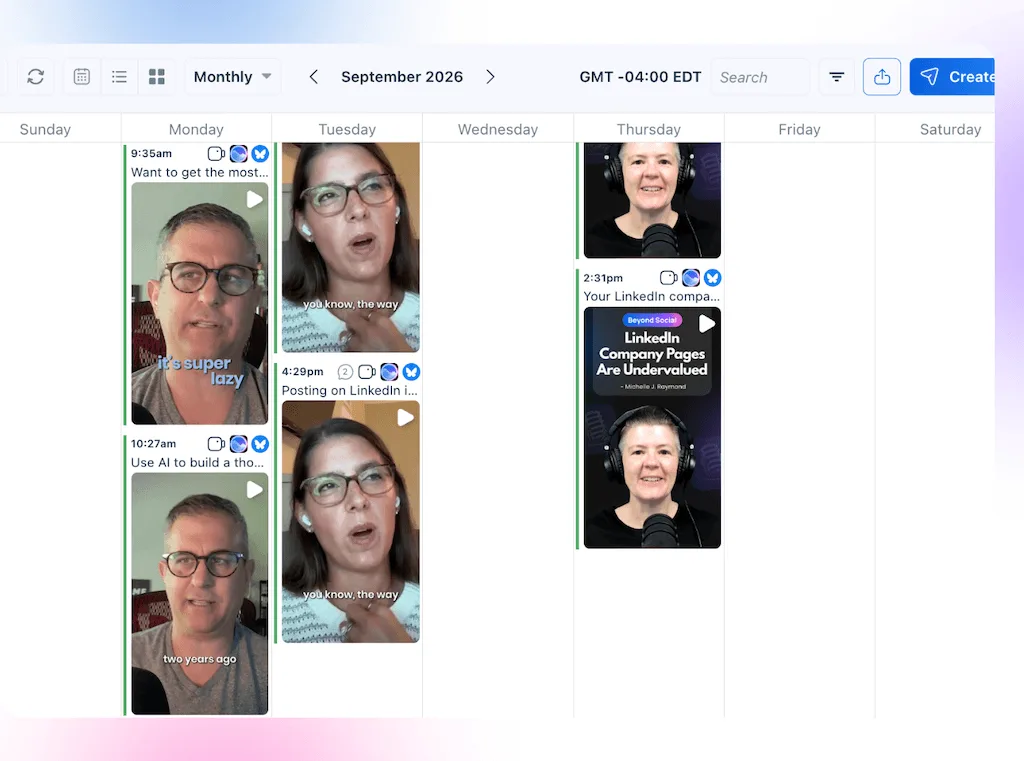This screenshot has height=761, width=1024.
Task: Click the Bluesky icon on 10:27am post
Action: 261,444
